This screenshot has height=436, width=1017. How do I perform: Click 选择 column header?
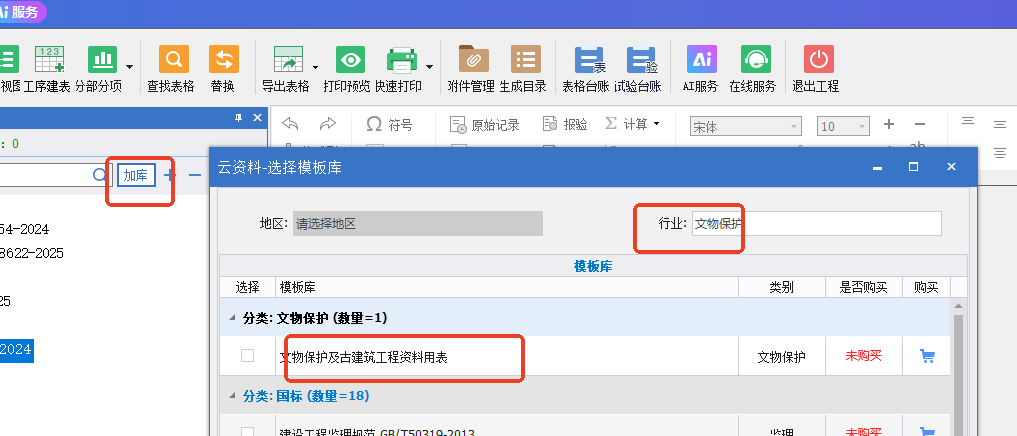(248, 287)
